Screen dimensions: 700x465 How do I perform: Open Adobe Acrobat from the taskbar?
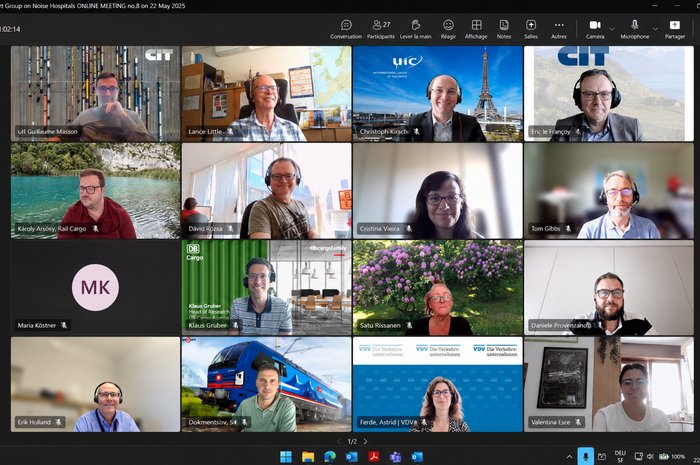tap(374, 457)
